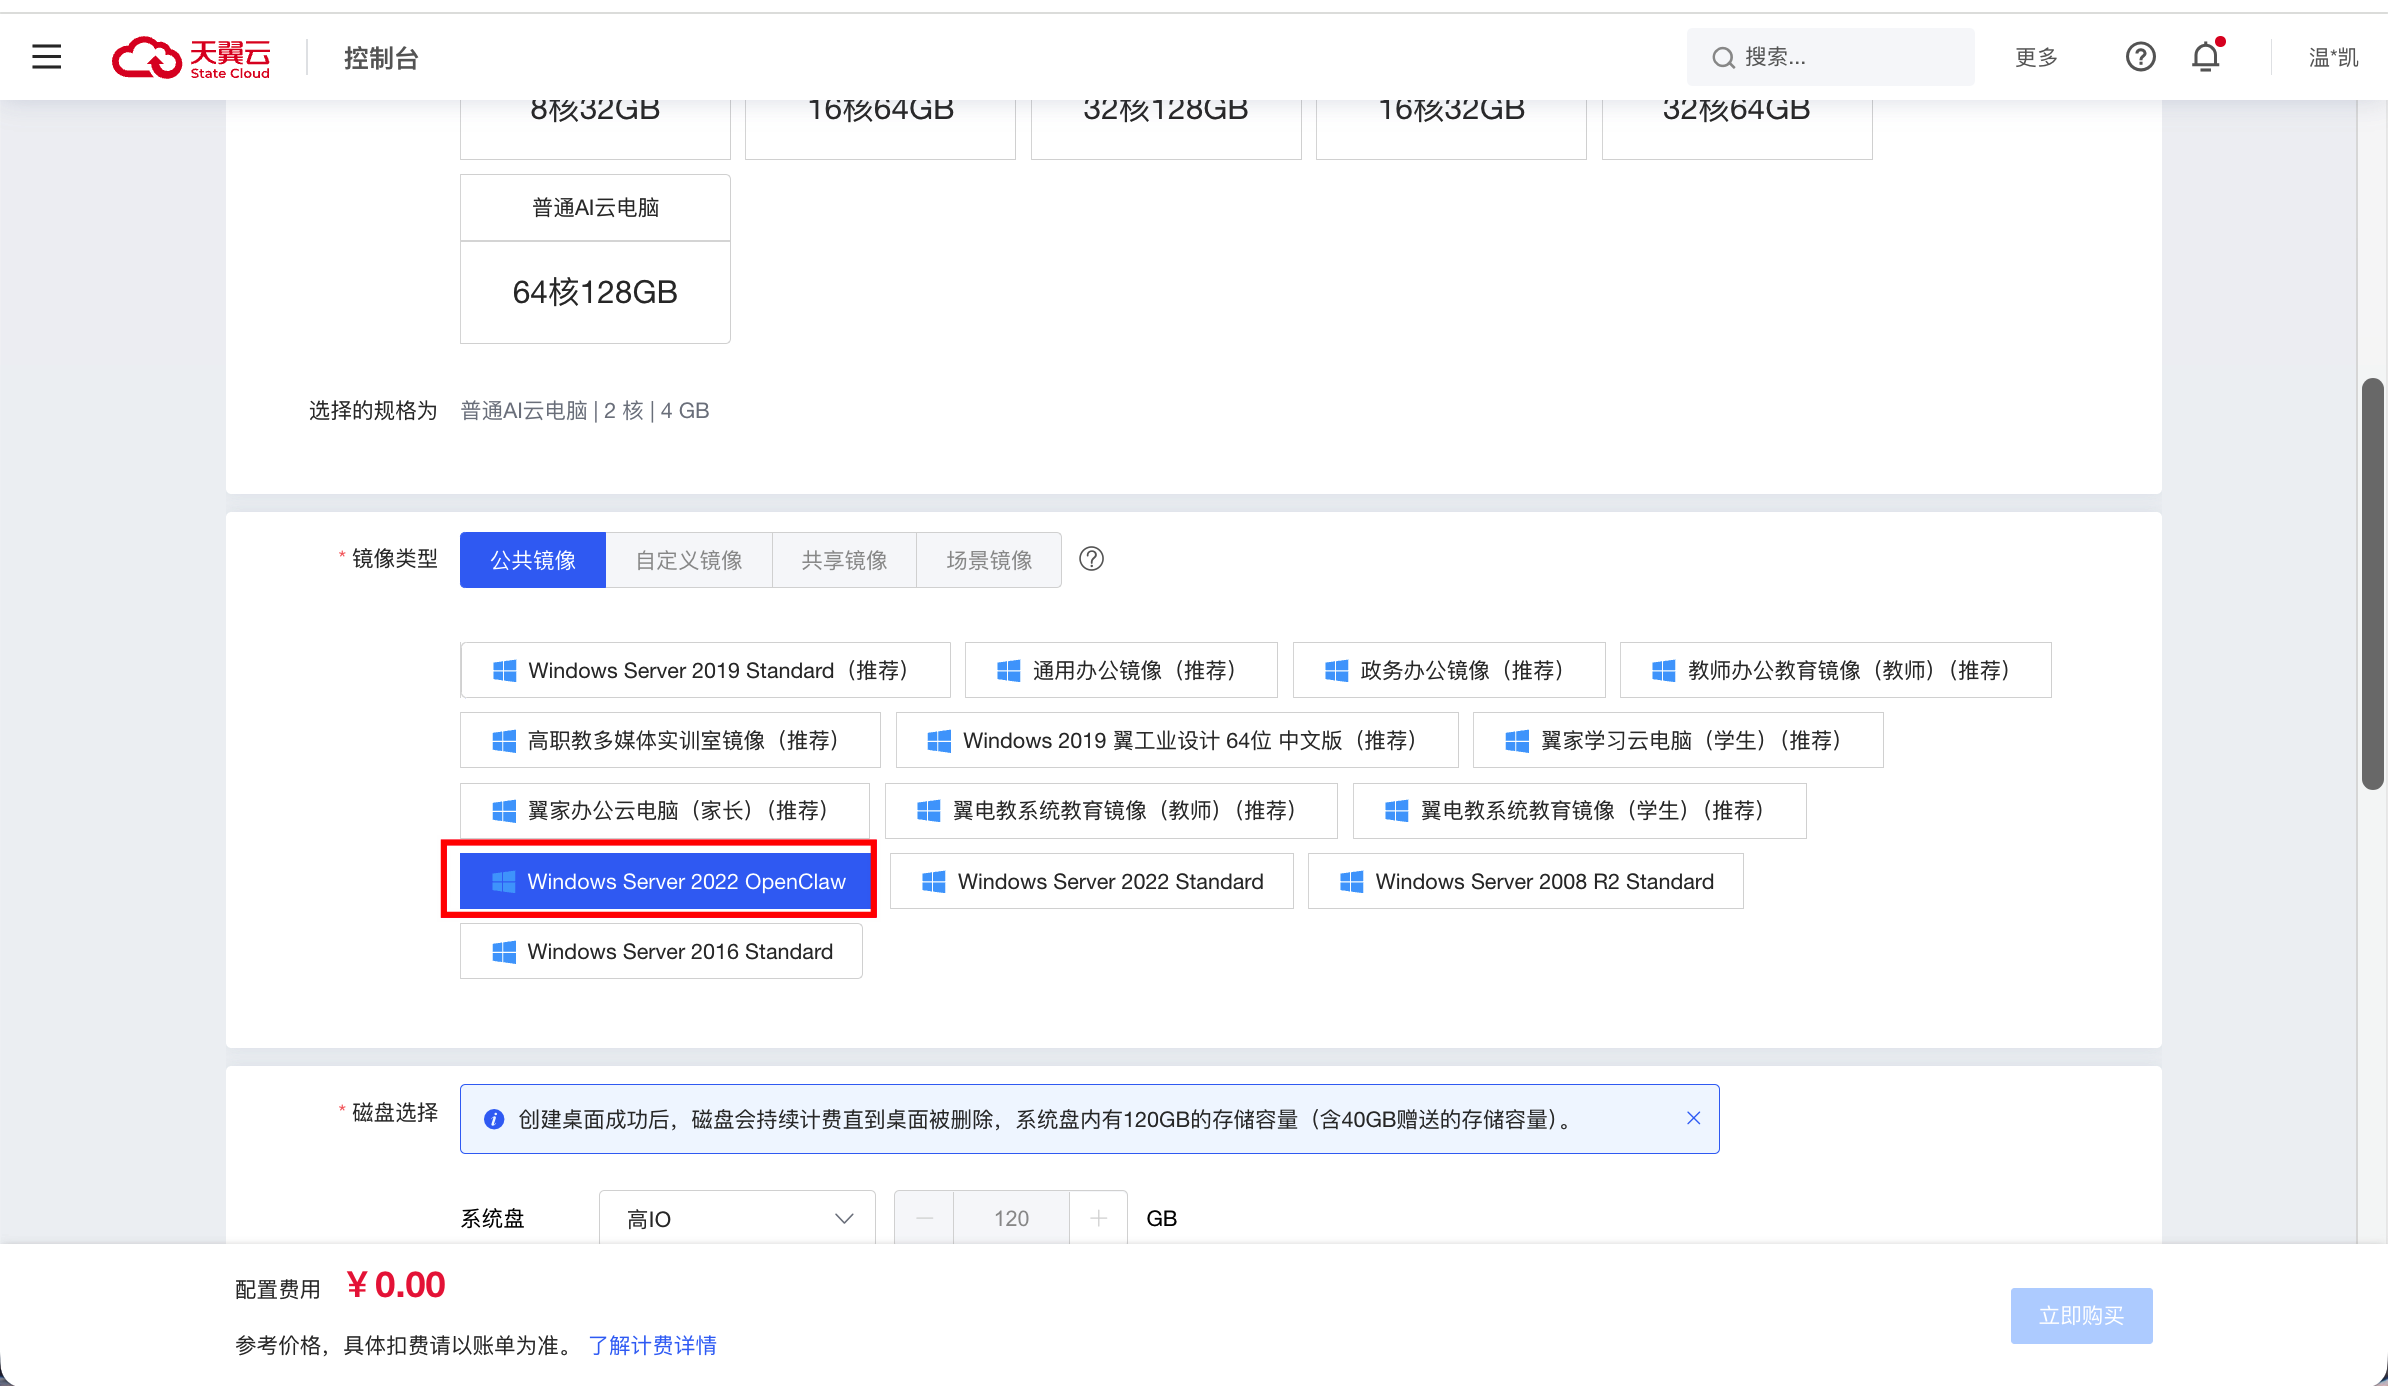
Task: Click the State Cloud logo
Action: click(x=191, y=58)
